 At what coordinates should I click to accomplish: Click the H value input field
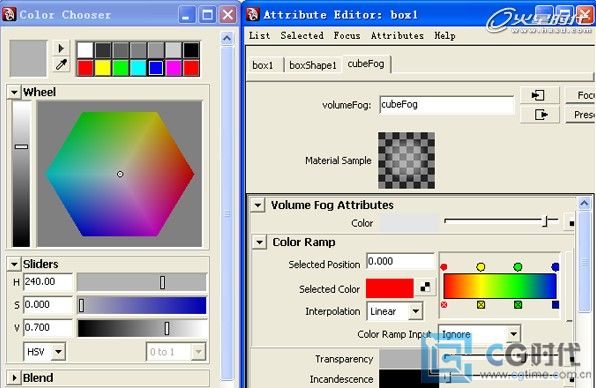[48, 282]
